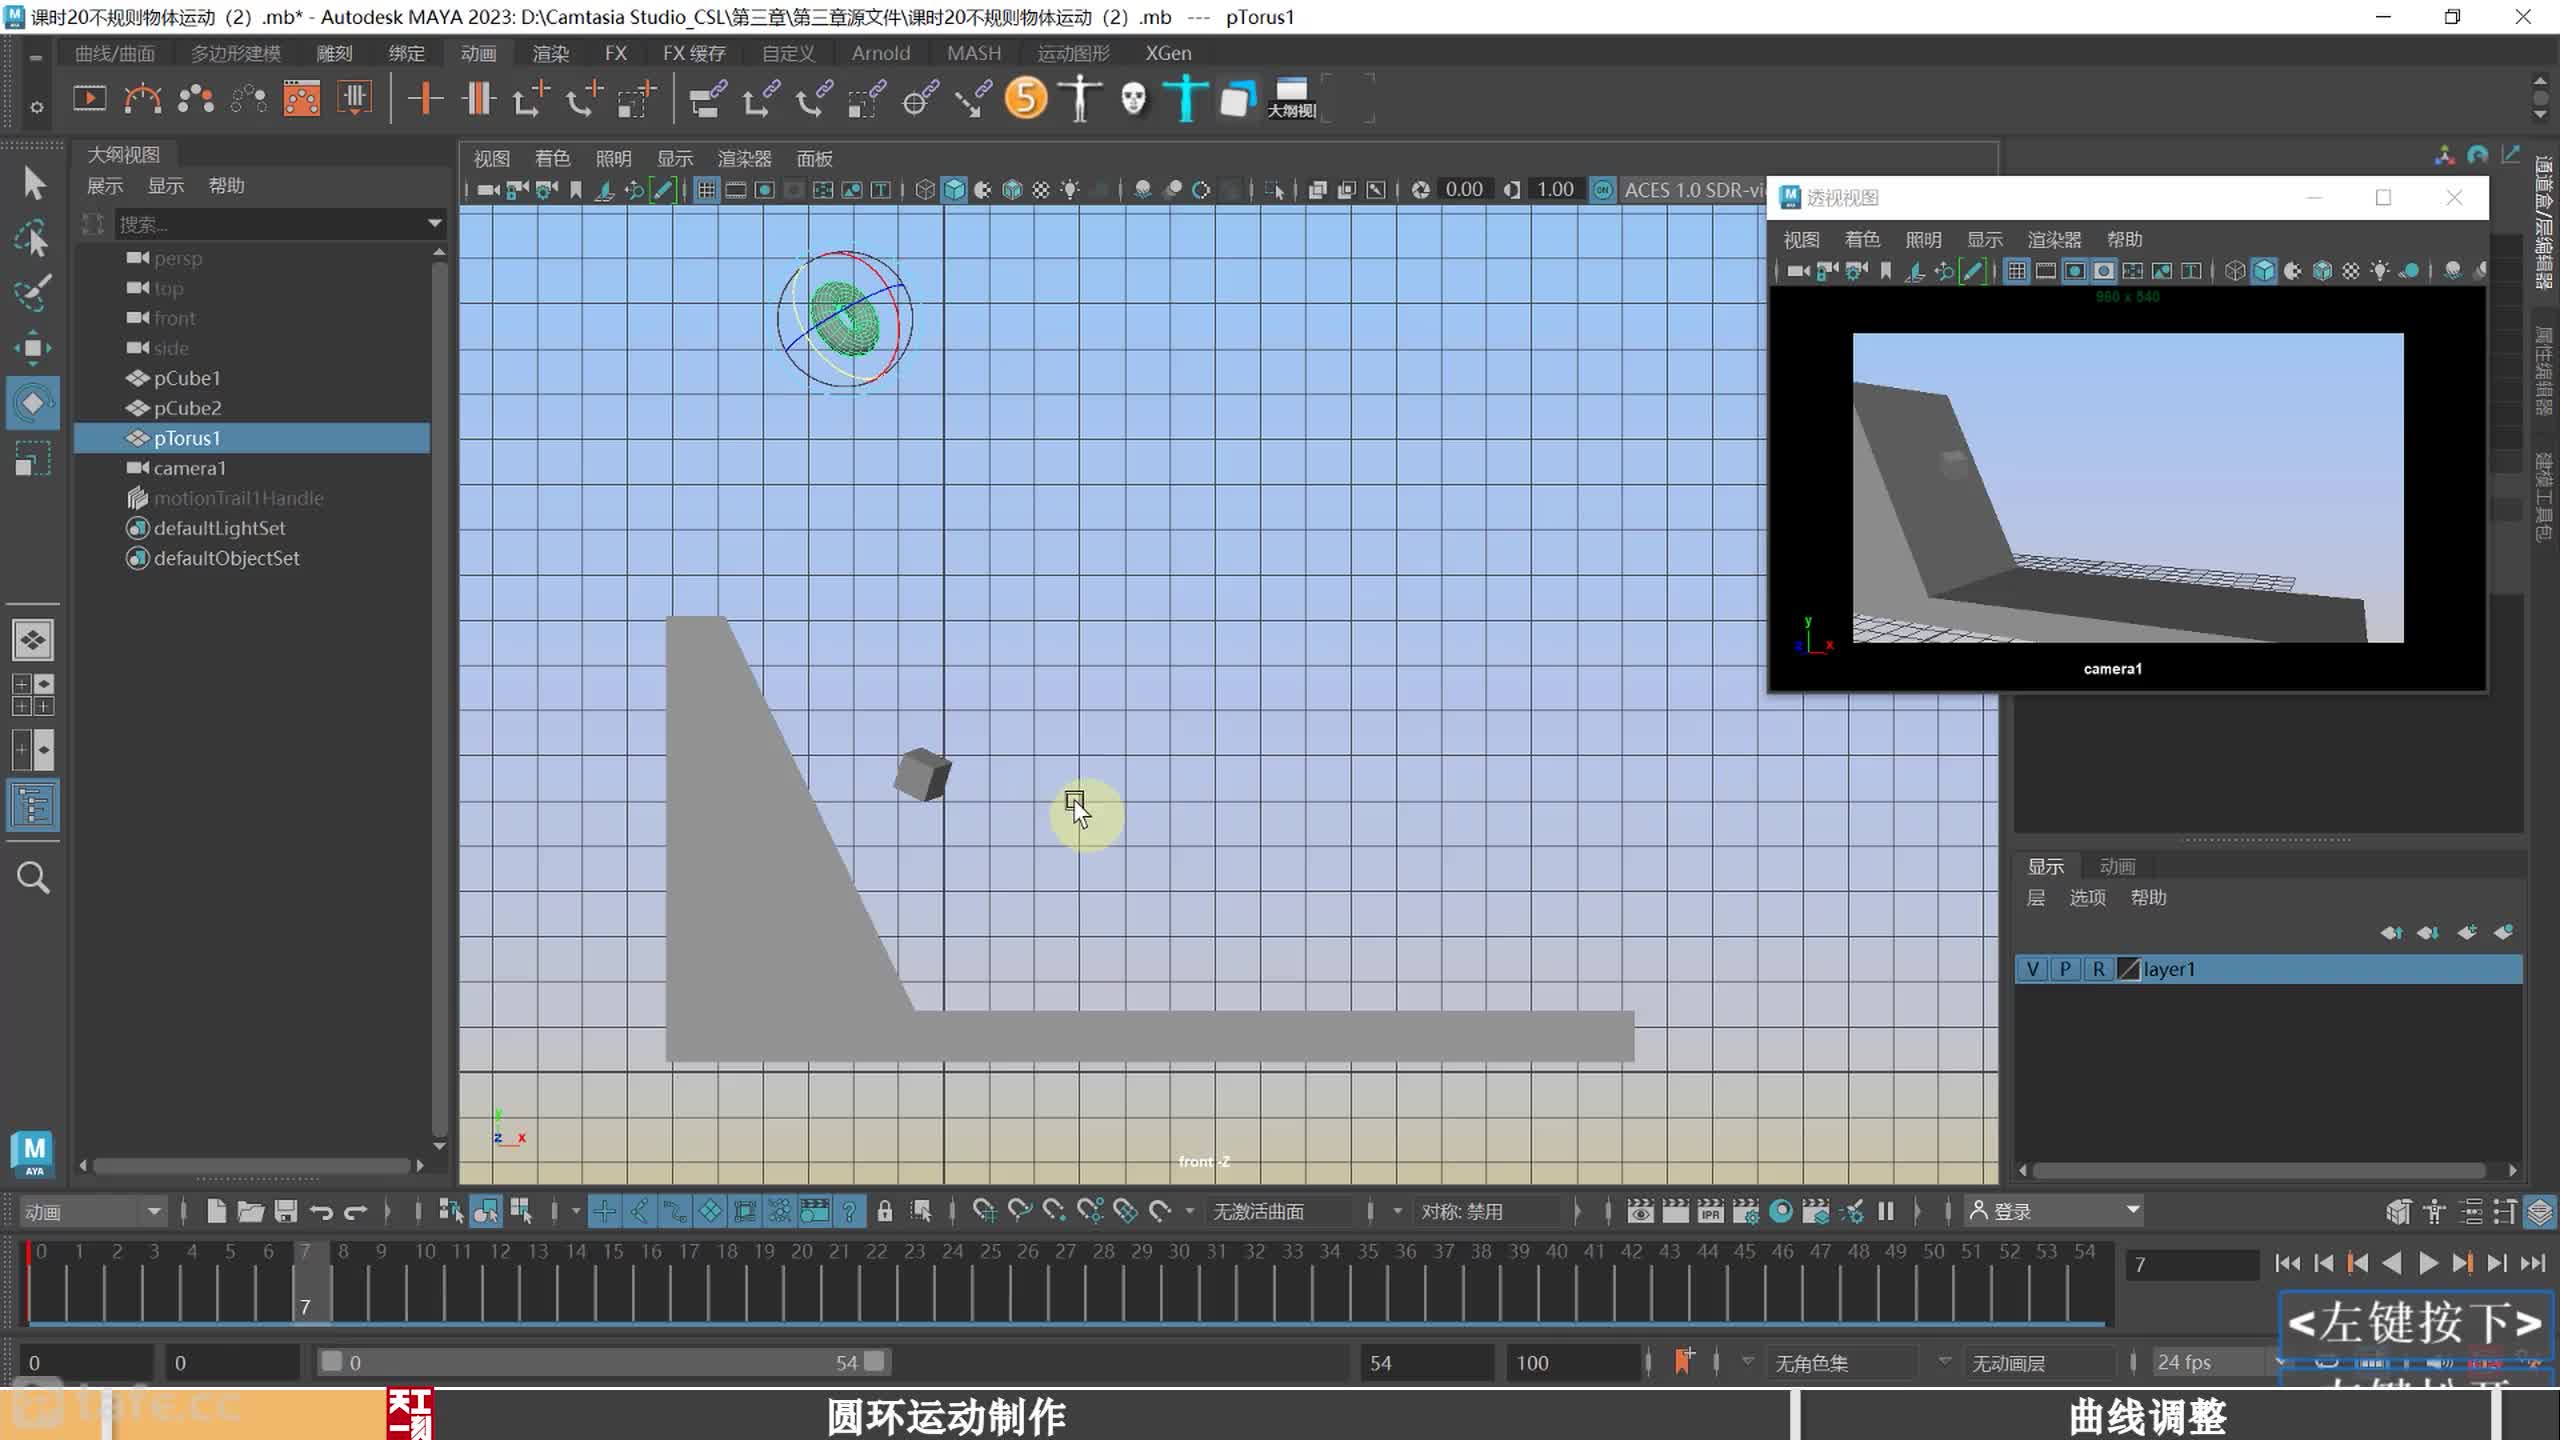Toggle layer1 reference R box
Screen dimensions: 2560x1440
[x=2098, y=969]
